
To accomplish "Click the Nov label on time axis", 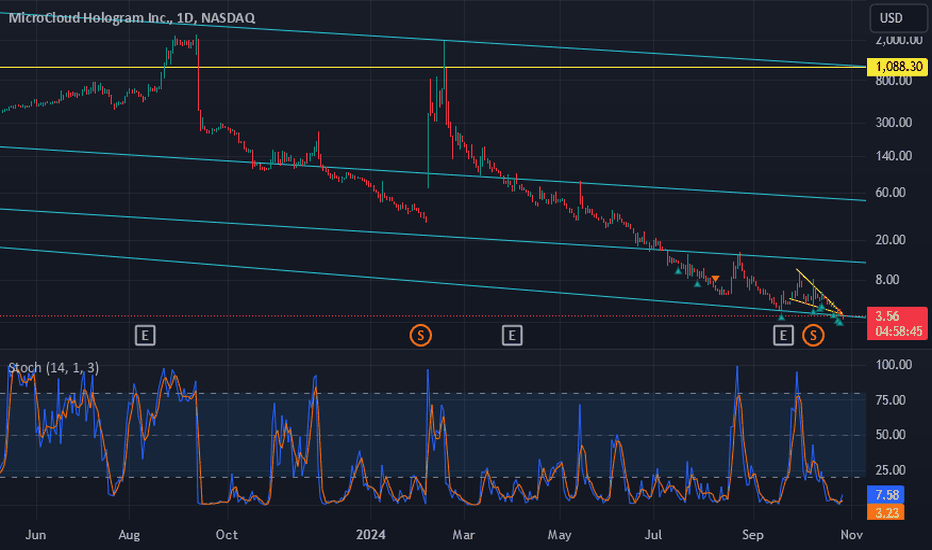I will pos(851,535).
